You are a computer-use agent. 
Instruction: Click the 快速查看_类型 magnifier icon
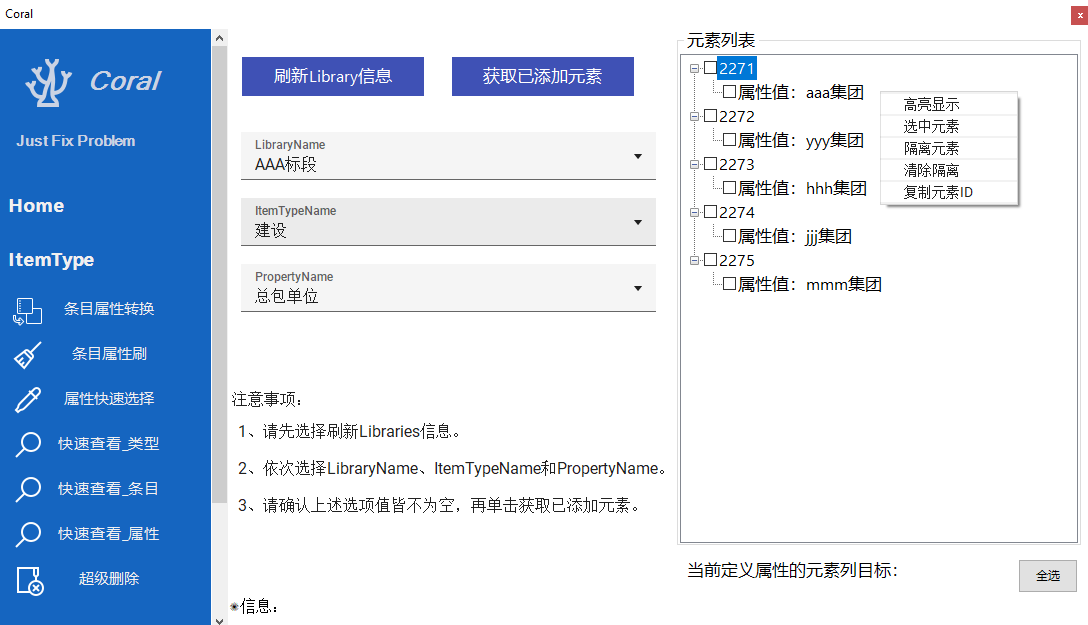coord(27,444)
